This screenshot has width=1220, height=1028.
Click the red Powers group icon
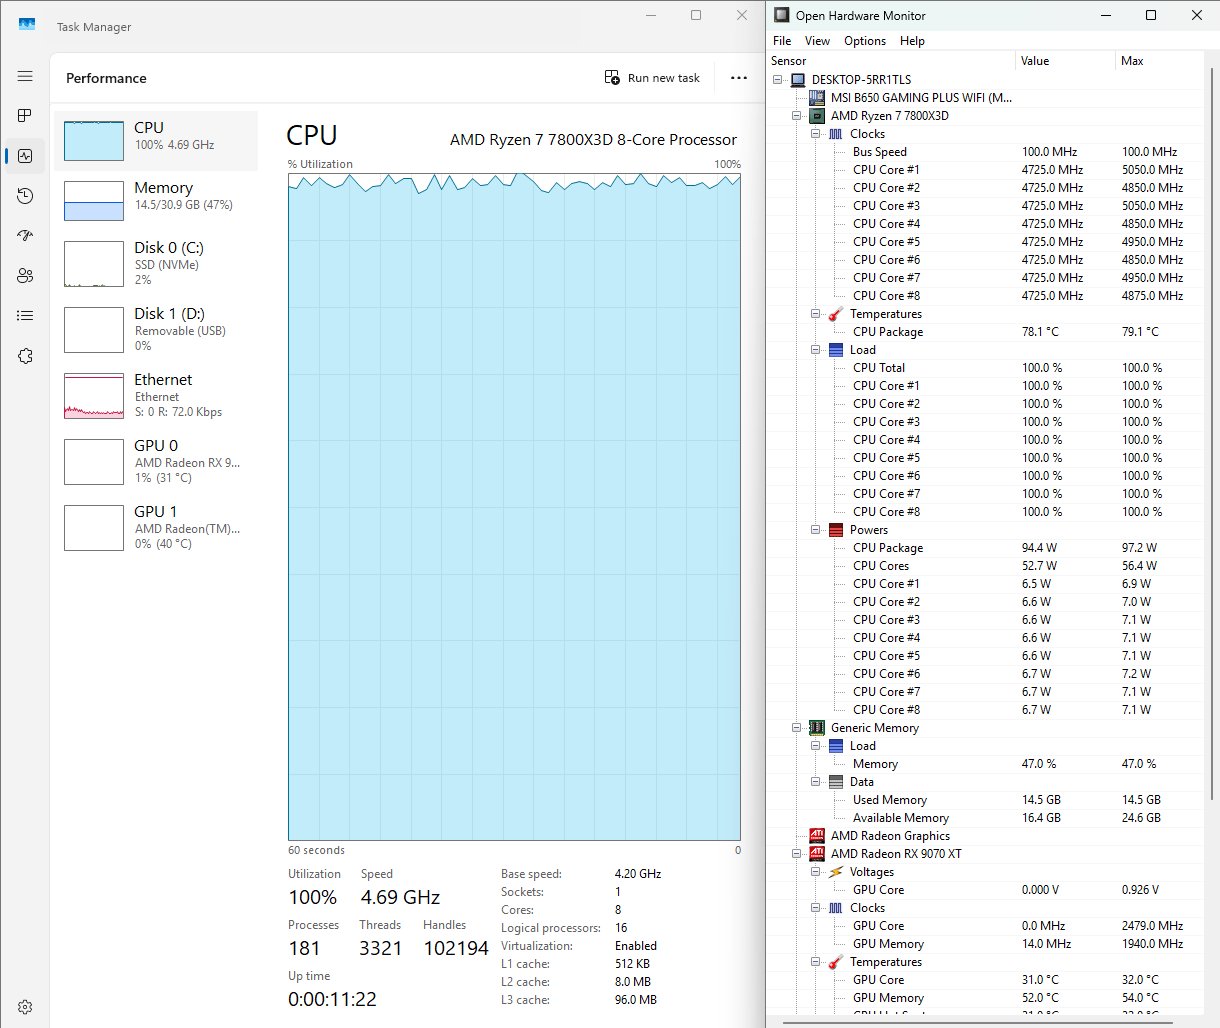point(836,530)
